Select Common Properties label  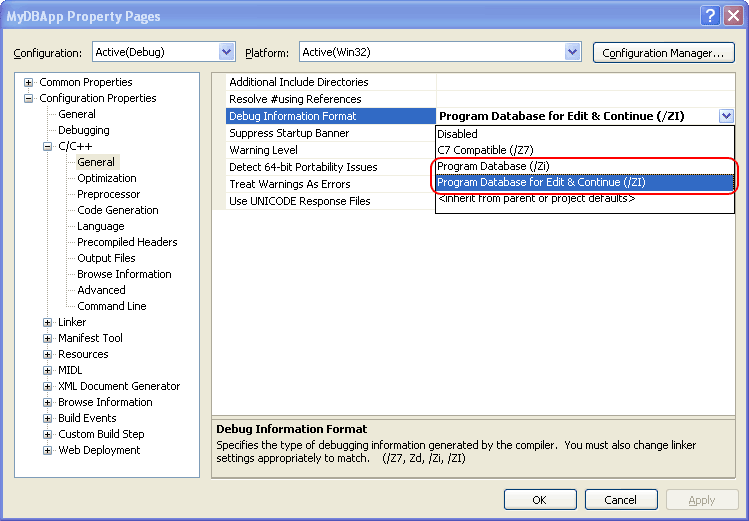tap(86, 82)
